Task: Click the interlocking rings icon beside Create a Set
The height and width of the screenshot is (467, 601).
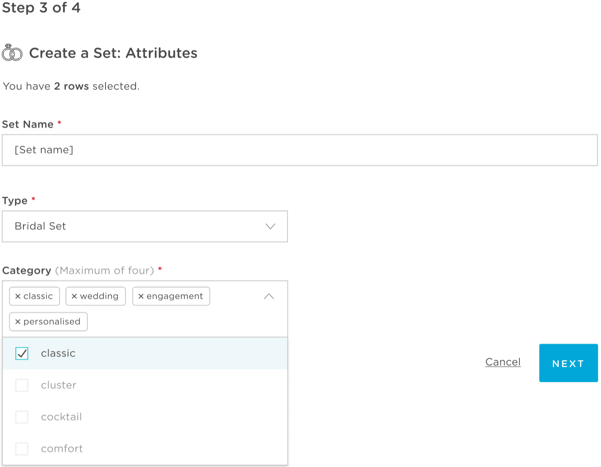Action: (12, 53)
